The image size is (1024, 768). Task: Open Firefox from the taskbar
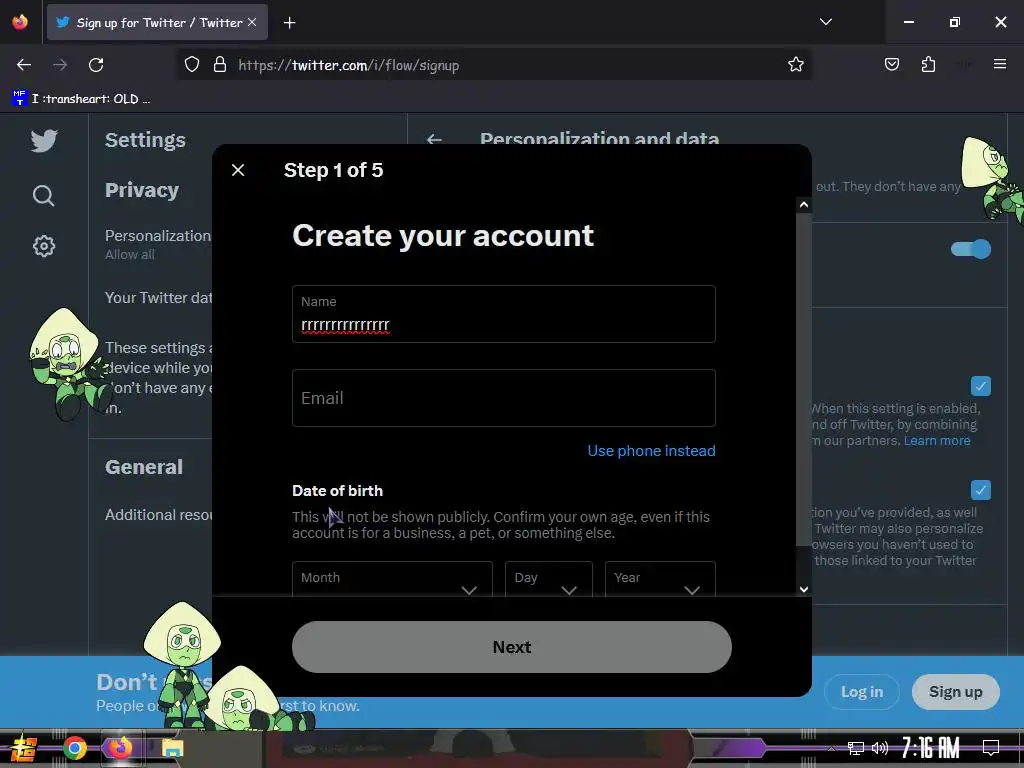[x=120, y=748]
